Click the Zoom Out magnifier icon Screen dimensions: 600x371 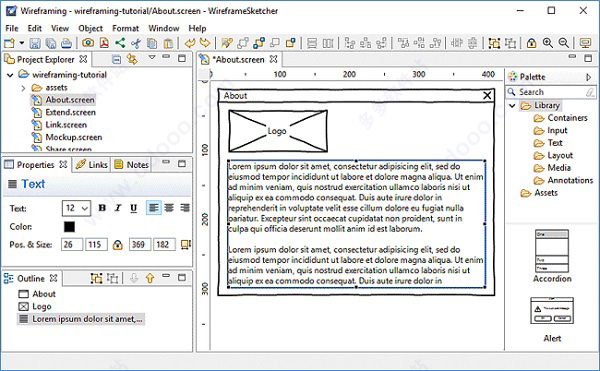pos(563,43)
